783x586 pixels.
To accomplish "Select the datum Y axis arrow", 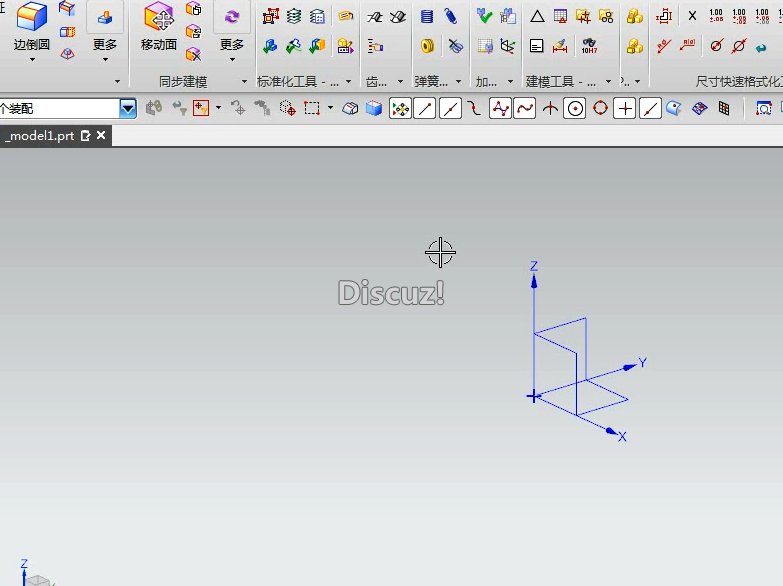I will tap(630, 368).
